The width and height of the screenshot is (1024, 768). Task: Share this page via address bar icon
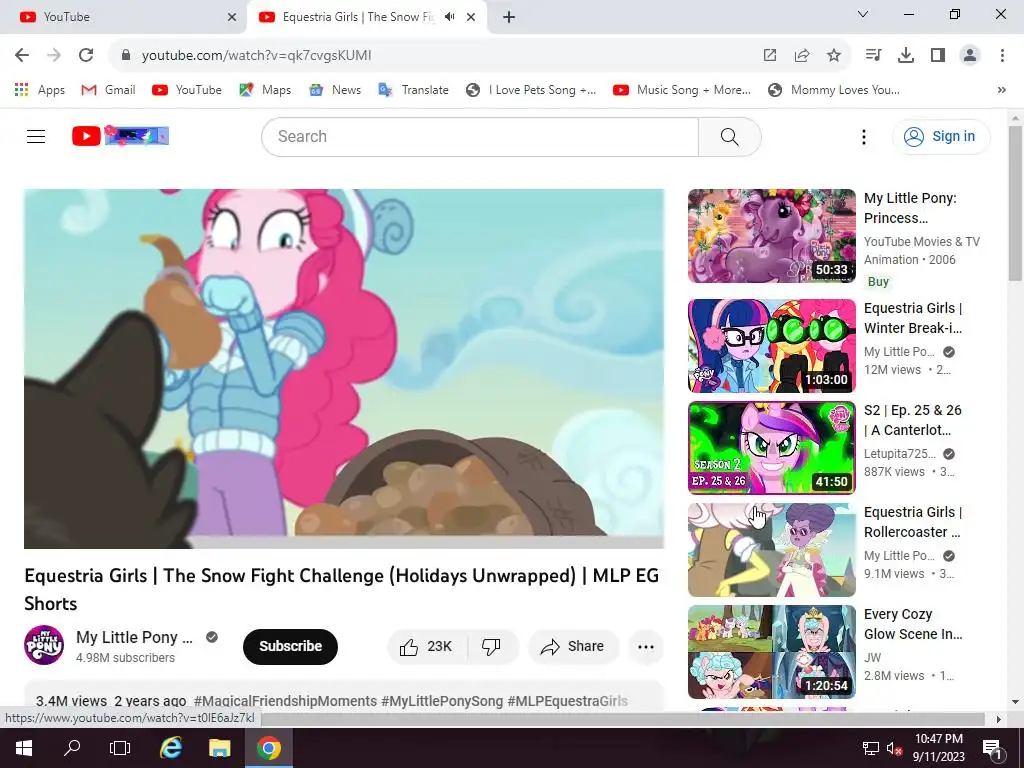tap(802, 56)
